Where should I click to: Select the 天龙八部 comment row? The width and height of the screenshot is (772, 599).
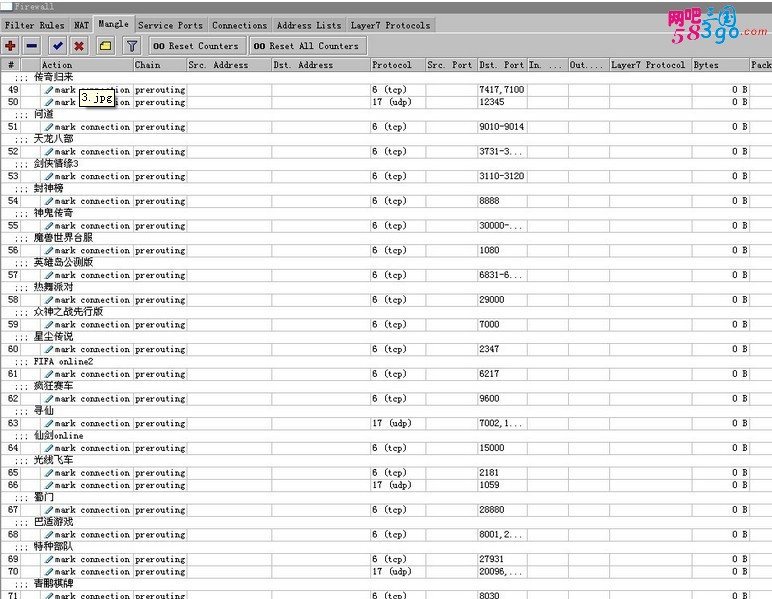(386, 139)
